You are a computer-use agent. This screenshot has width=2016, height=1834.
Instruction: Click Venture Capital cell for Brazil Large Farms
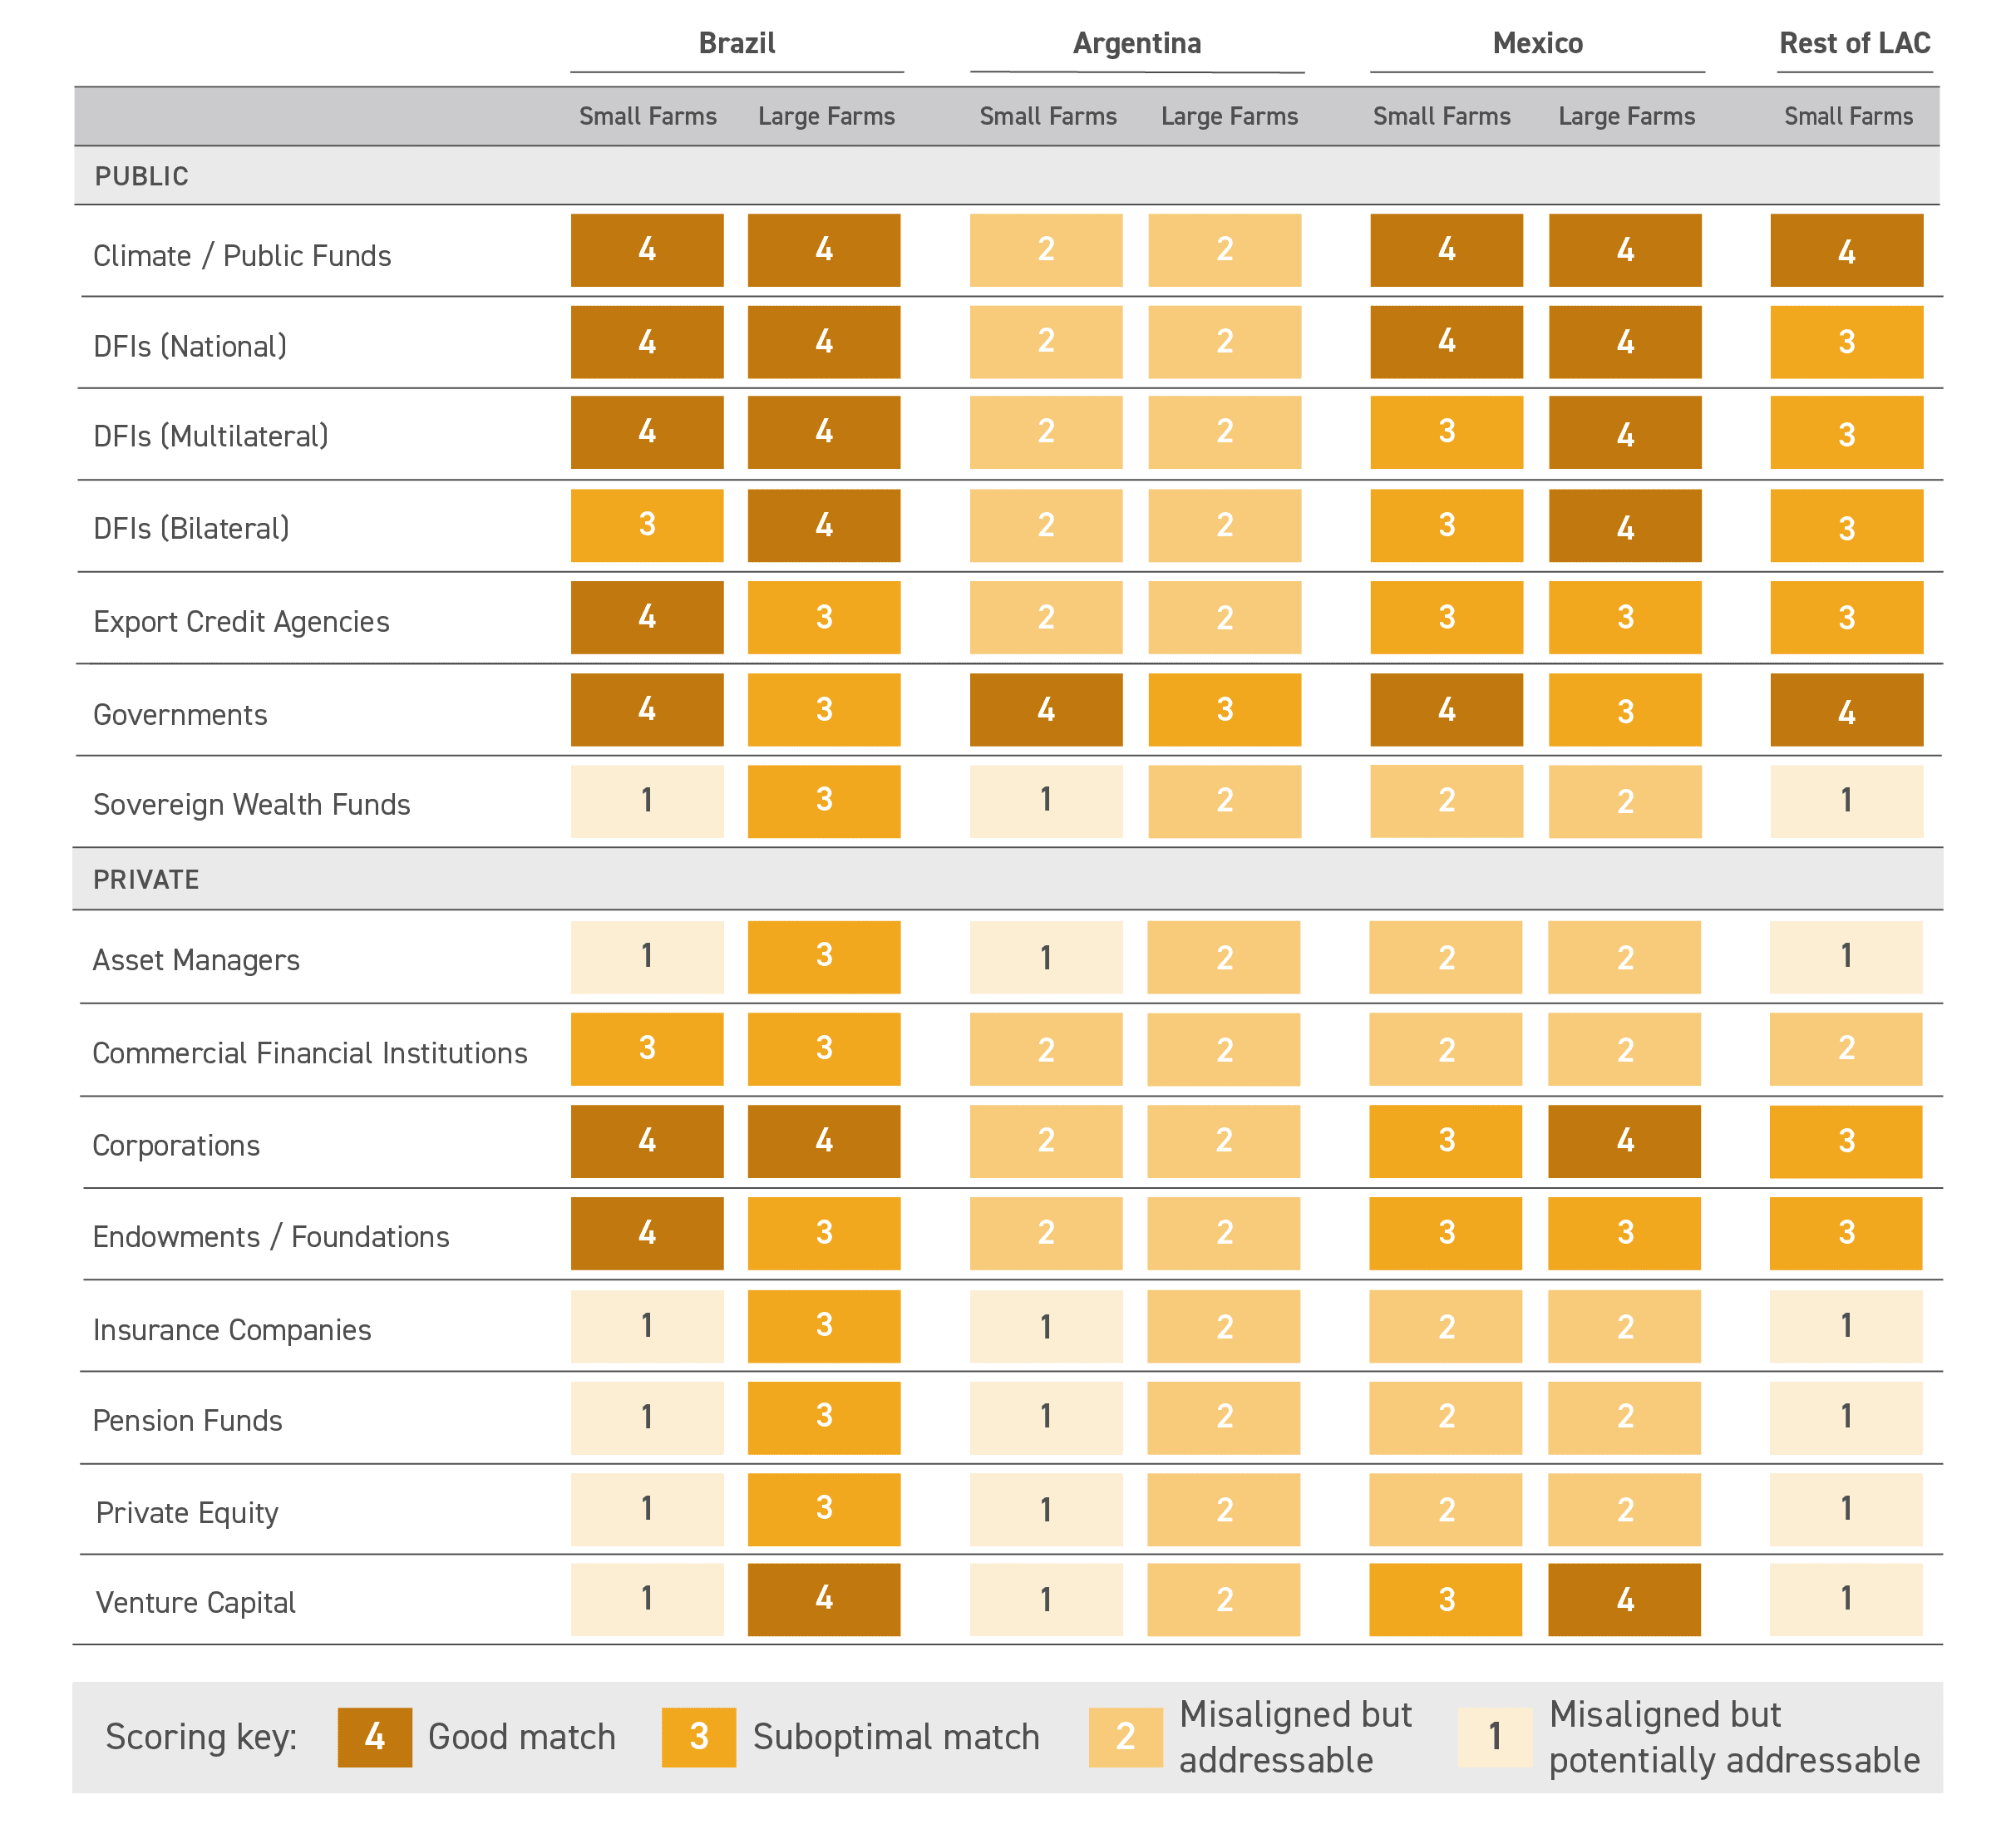824,1599
